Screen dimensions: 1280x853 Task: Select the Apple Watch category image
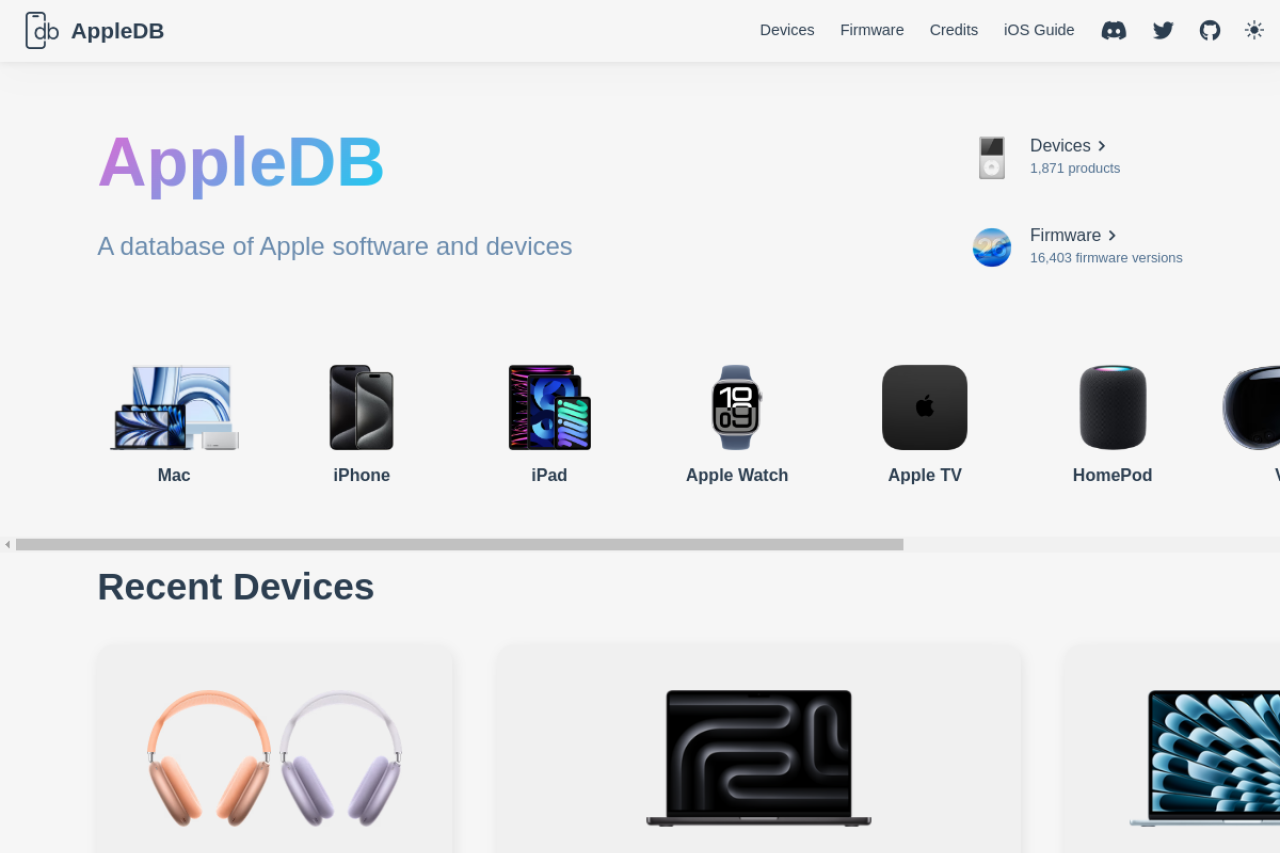pos(737,408)
